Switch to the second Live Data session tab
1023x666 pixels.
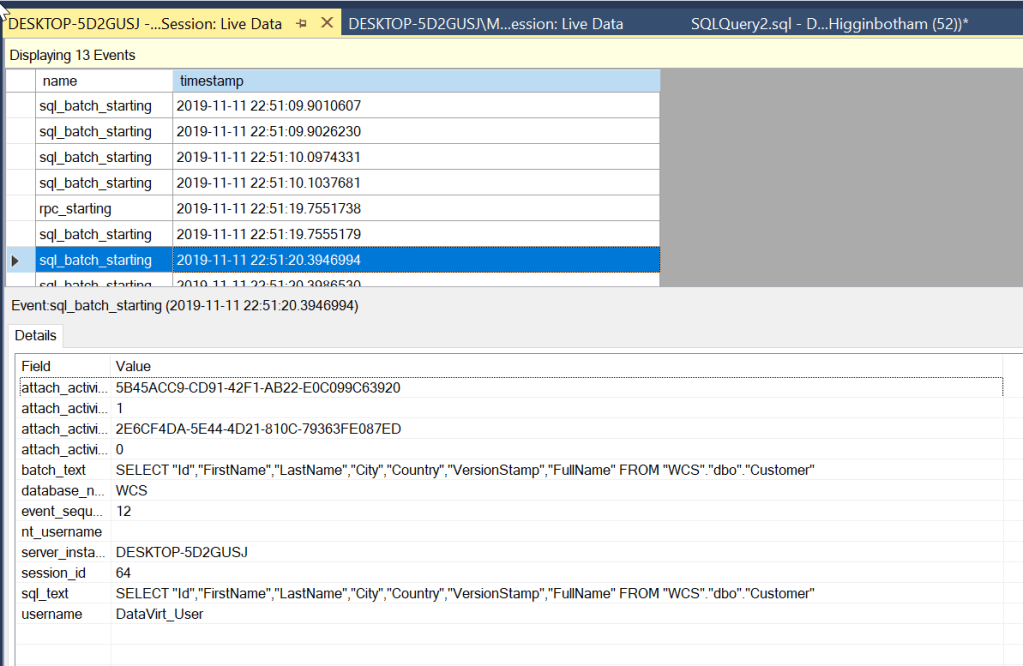(x=485, y=24)
